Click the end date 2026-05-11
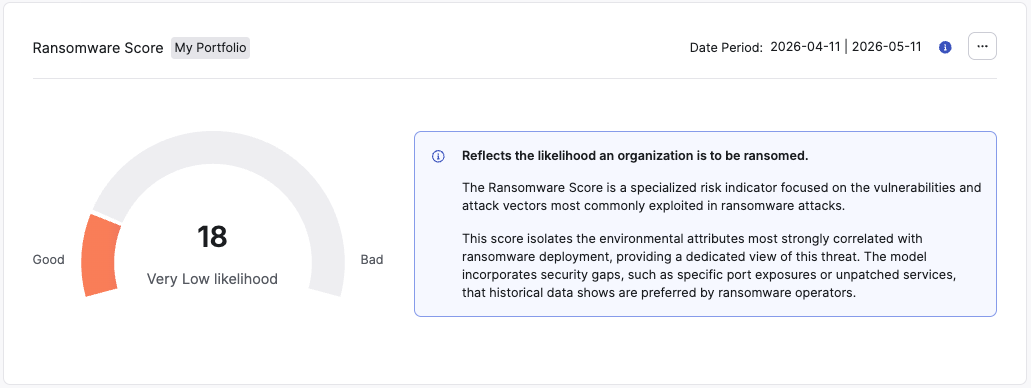The image size is (1031, 388). coord(886,47)
